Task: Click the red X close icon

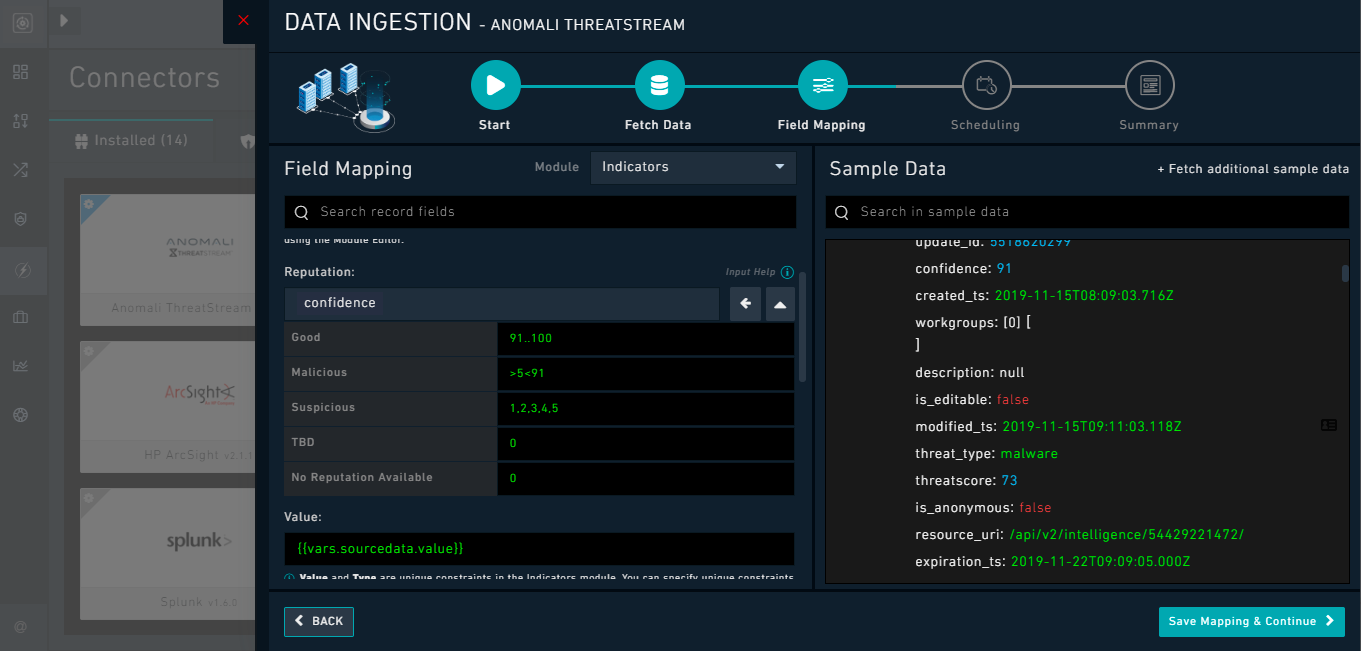Action: [243, 20]
